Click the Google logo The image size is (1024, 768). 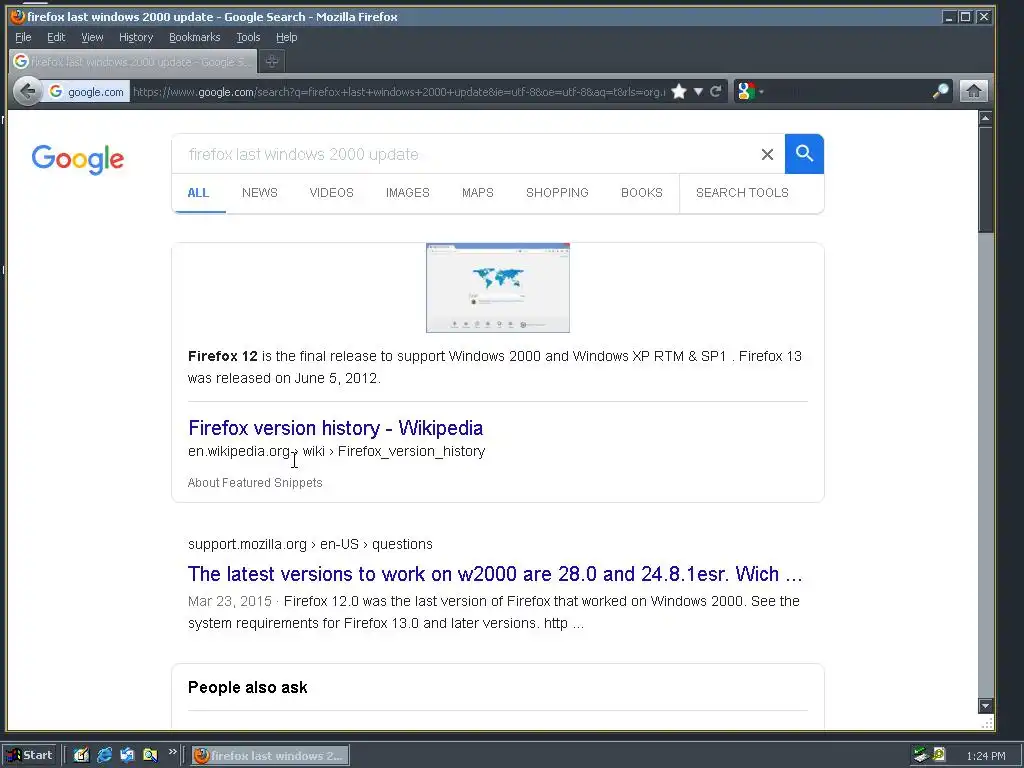pyautogui.click(x=78, y=159)
